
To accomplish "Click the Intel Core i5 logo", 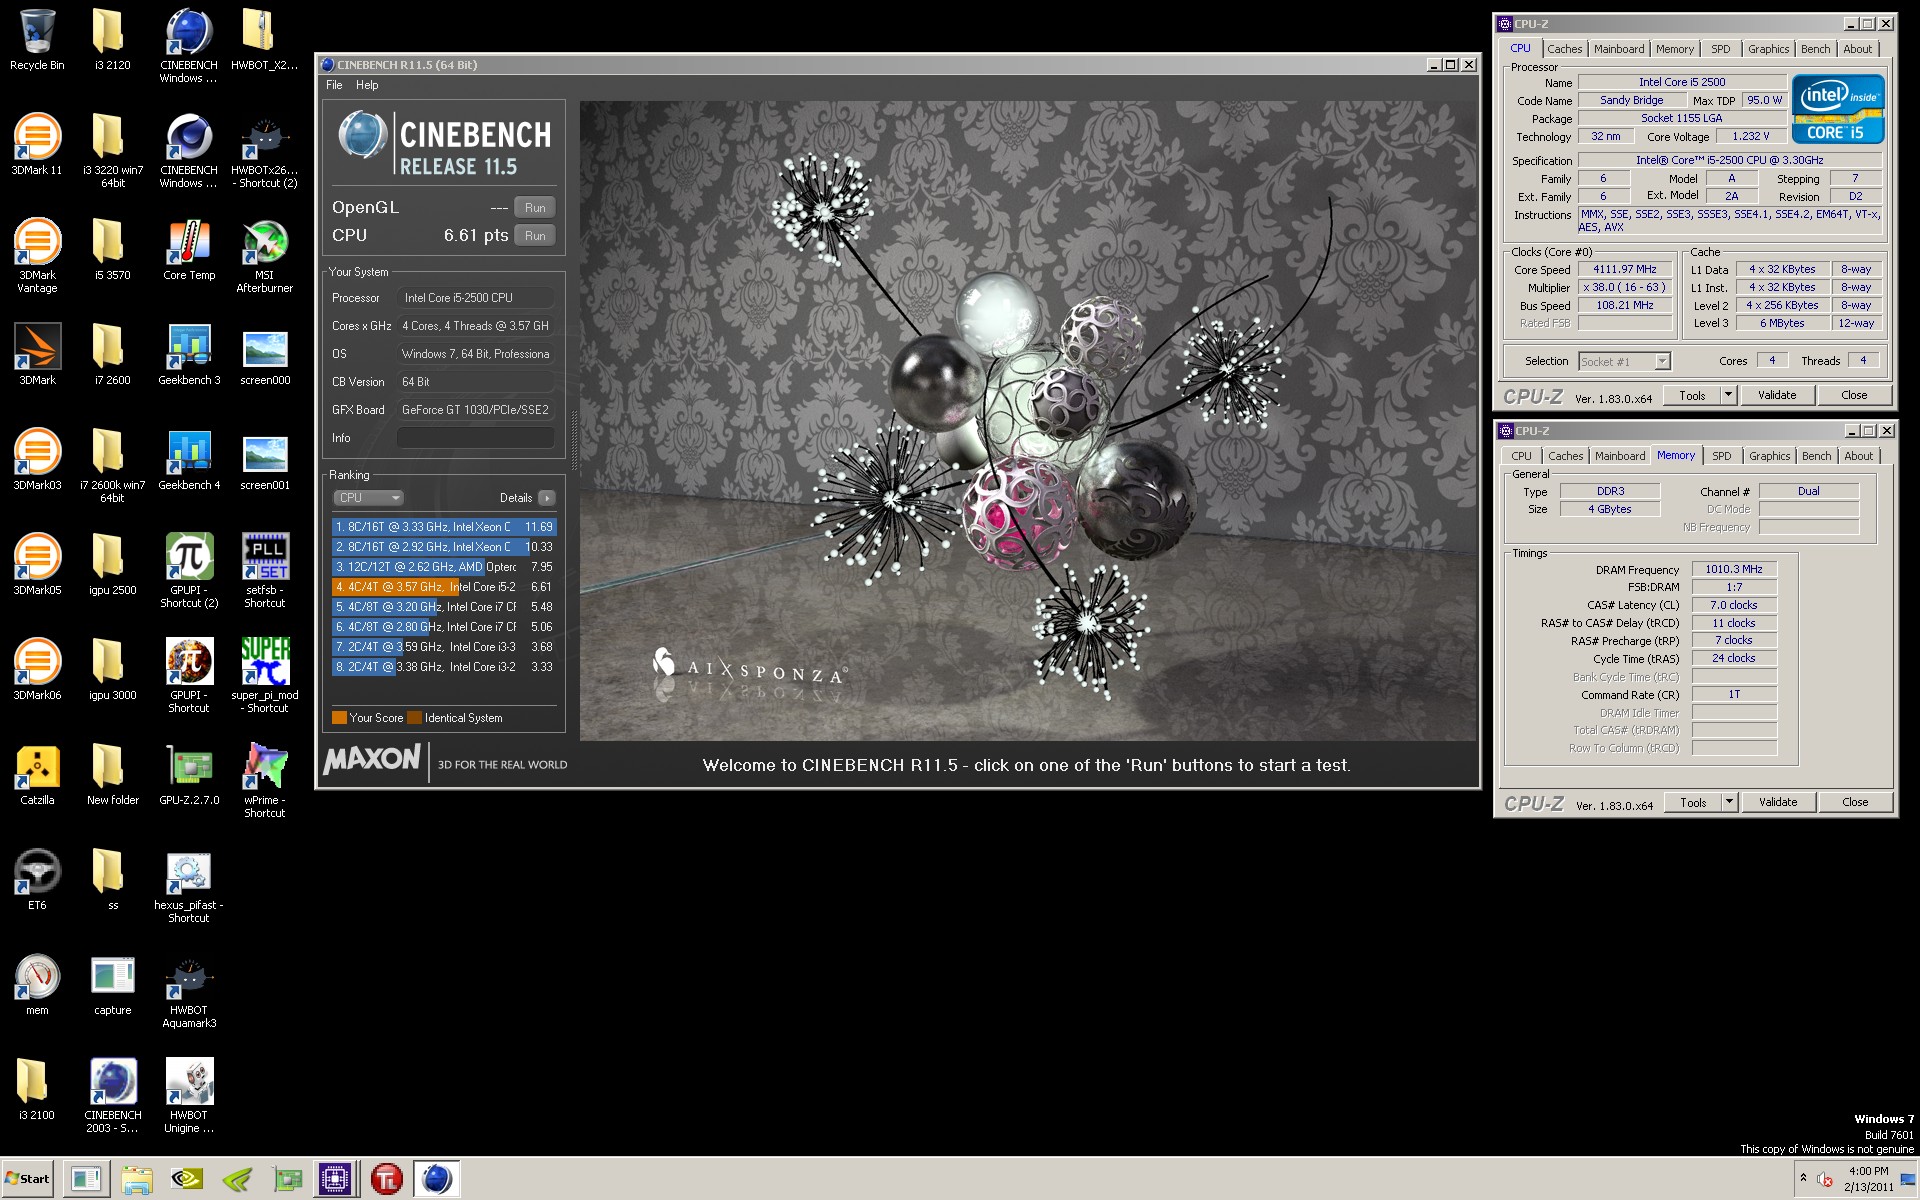I will [1838, 109].
